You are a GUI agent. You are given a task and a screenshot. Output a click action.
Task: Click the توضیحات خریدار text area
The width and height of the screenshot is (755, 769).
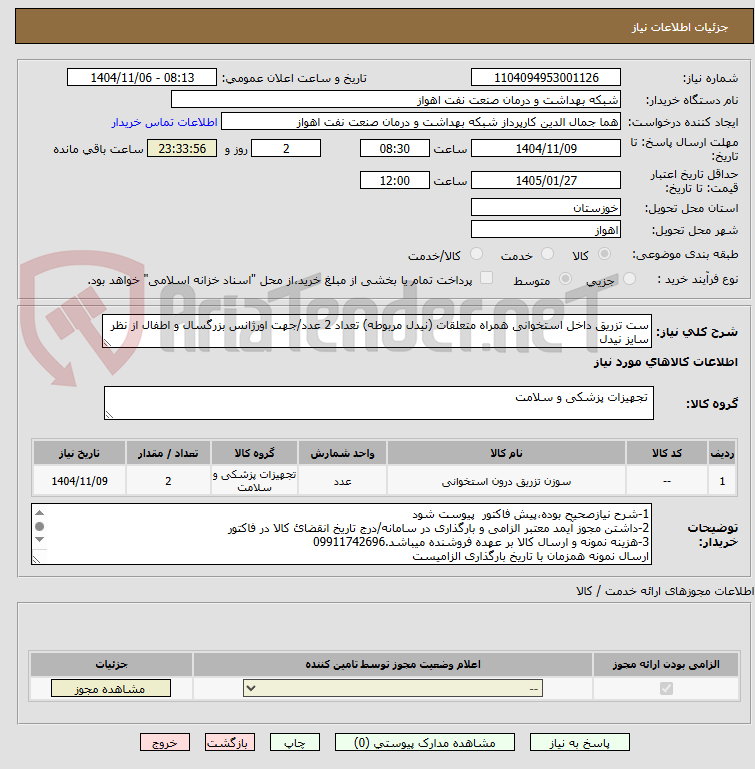coord(341,534)
